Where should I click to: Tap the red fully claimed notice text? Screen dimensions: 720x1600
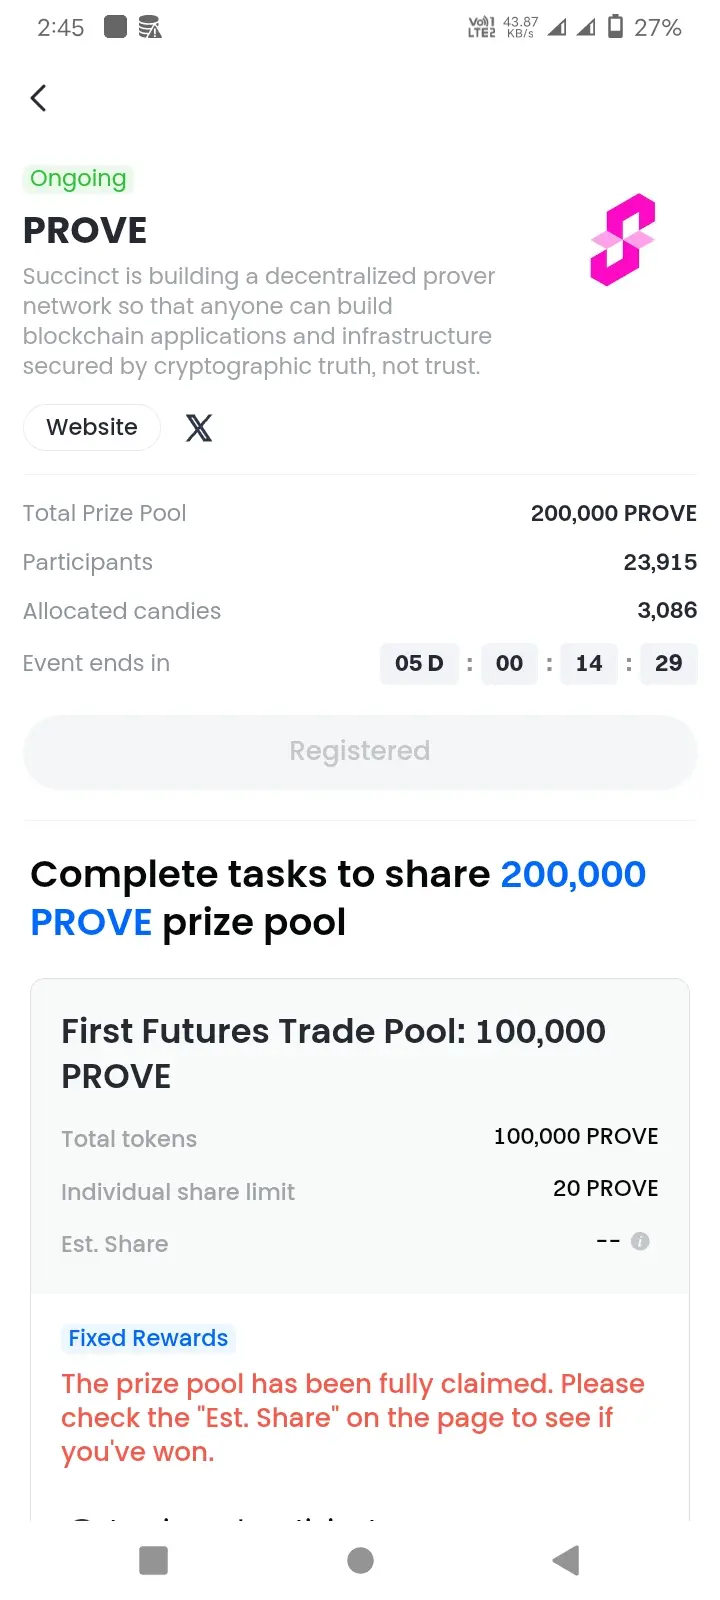click(x=353, y=1418)
